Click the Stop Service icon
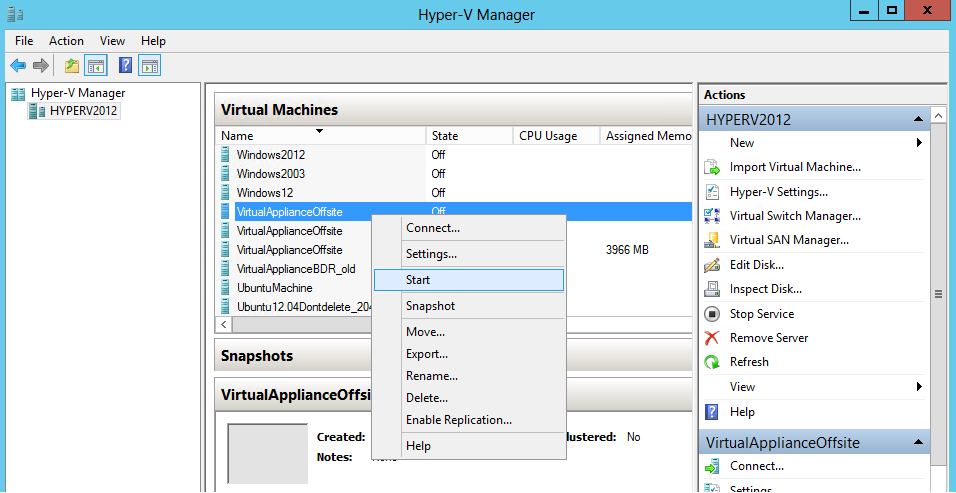This screenshot has width=956, height=493. [x=712, y=314]
